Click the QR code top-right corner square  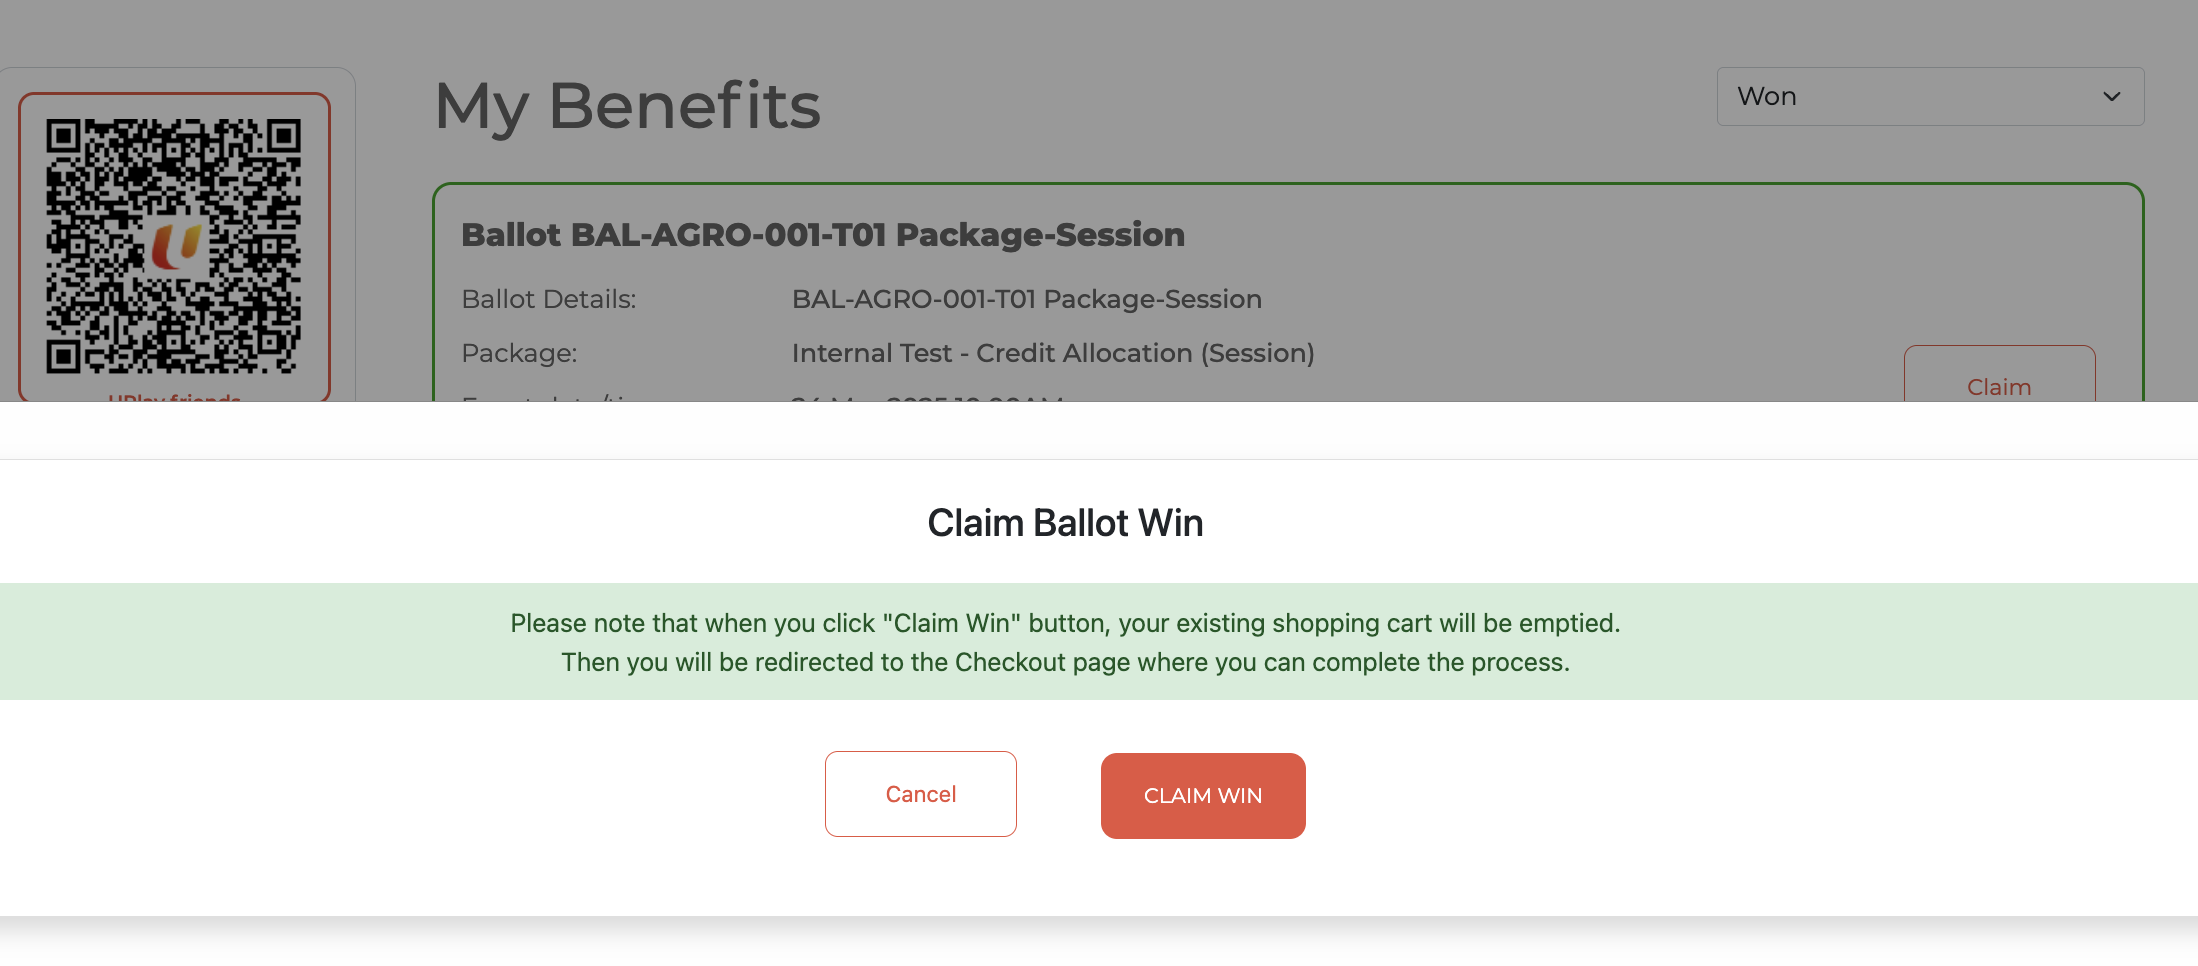283,137
